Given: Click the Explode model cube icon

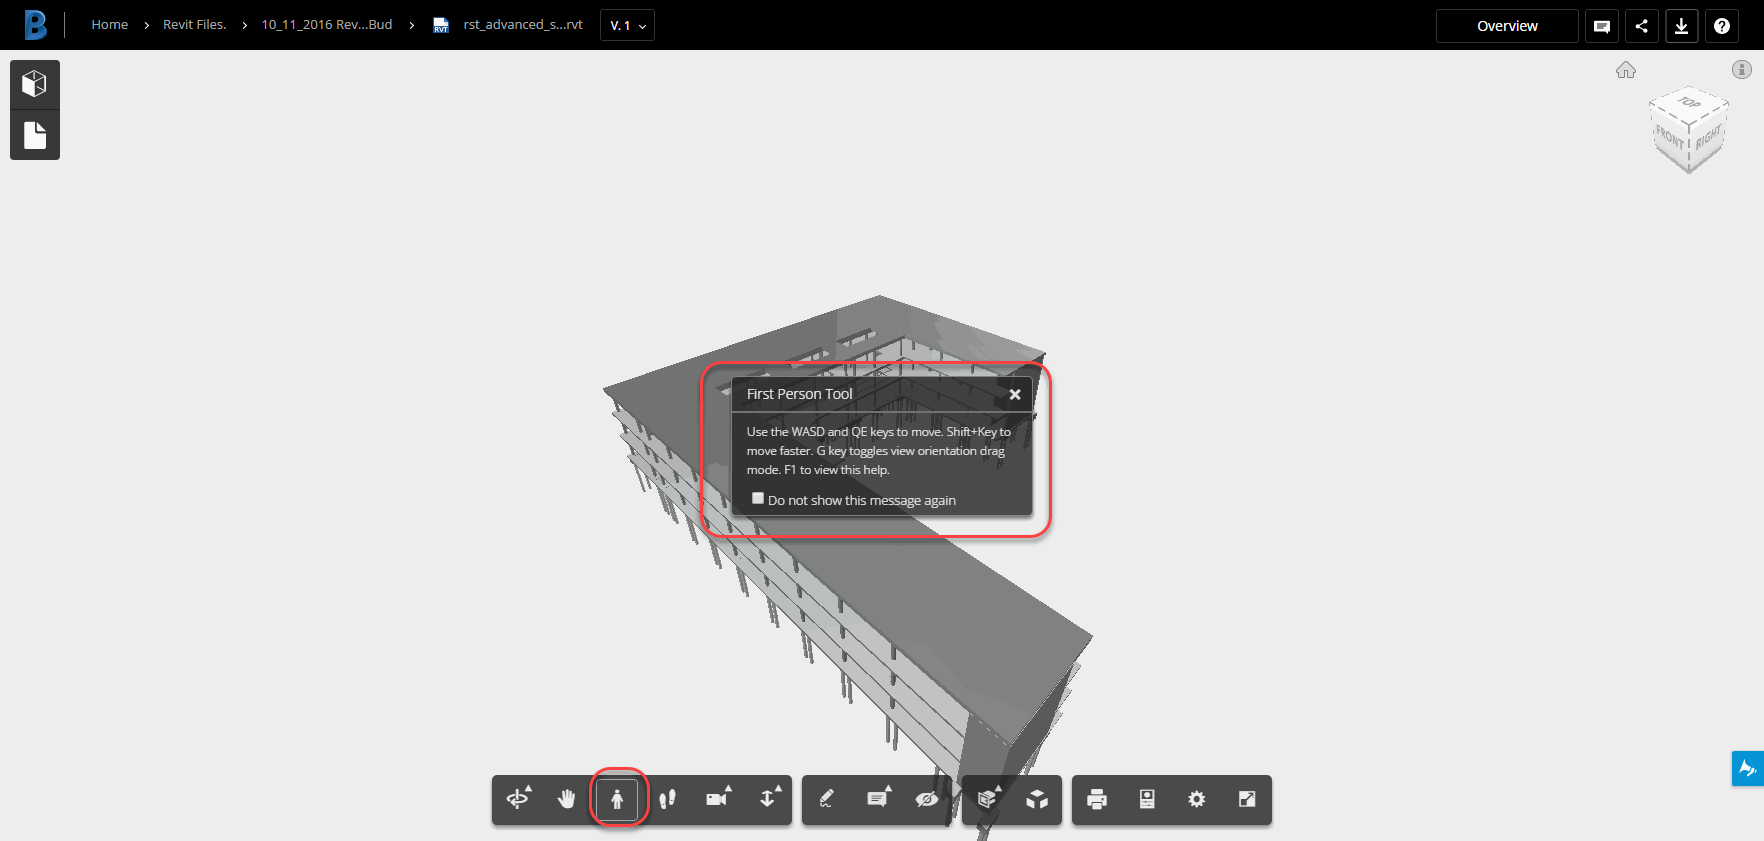Looking at the screenshot, I should pyautogui.click(x=1037, y=799).
